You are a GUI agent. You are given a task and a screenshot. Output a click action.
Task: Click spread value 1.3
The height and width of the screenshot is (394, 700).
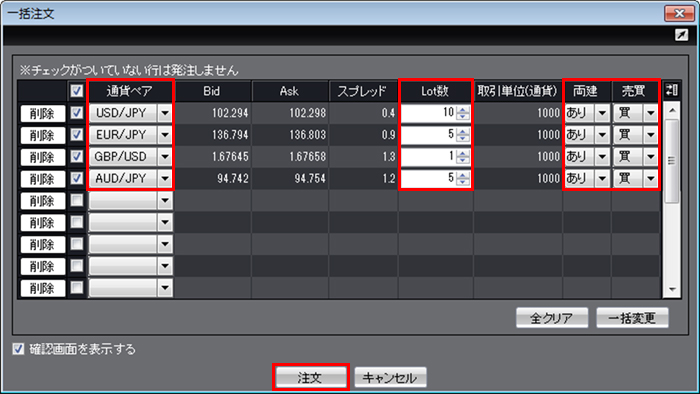(x=388, y=157)
